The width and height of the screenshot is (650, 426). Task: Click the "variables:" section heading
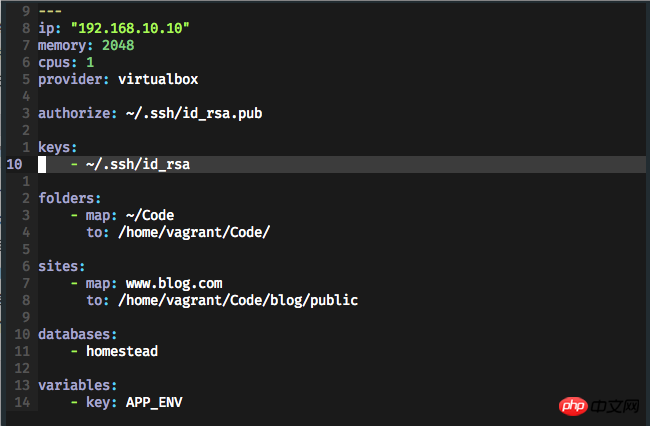[78, 385]
